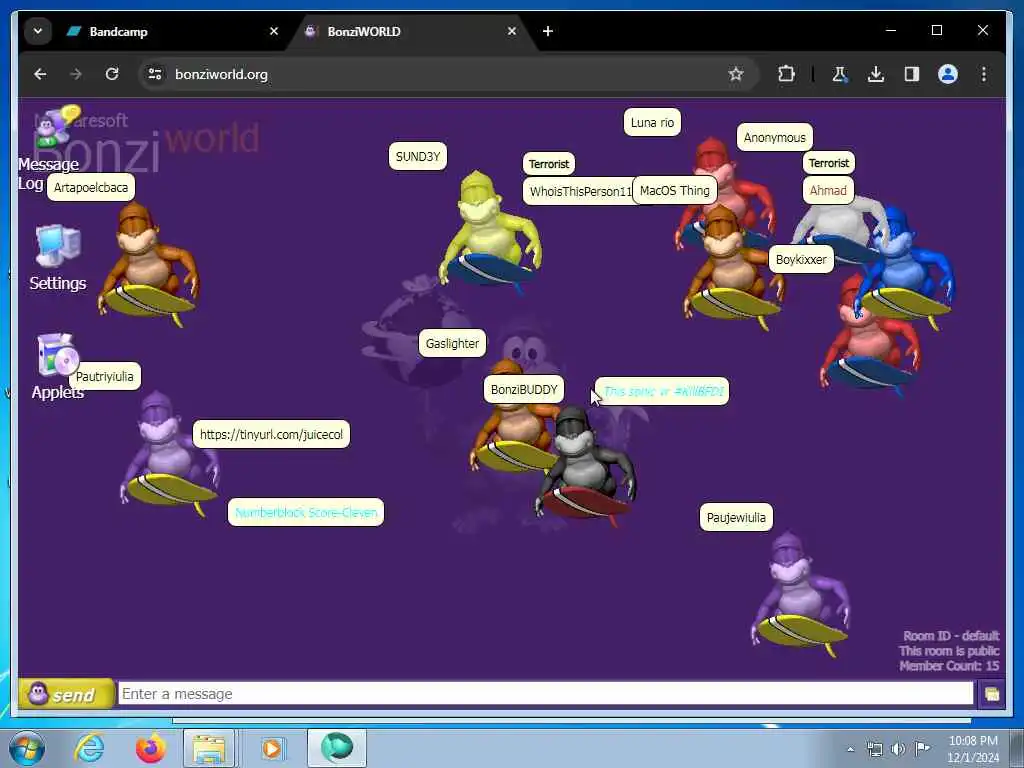Viewport: 1024px width, 768px height.
Task: Click the yellow icon right of message box
Action: click(x=991, y=694)
